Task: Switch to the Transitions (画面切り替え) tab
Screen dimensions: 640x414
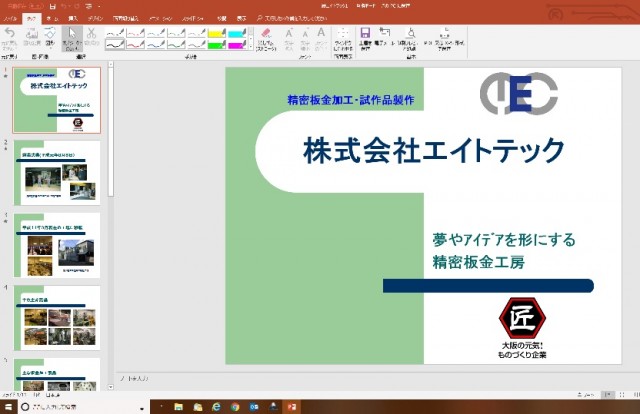Action: pos(126,18)
